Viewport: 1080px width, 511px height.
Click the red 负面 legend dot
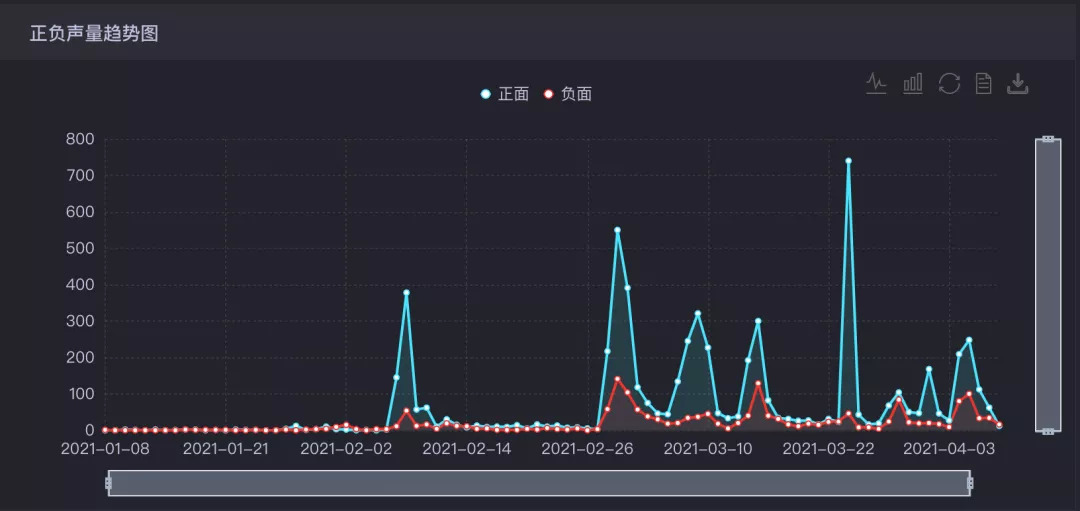tap(549, 94)
